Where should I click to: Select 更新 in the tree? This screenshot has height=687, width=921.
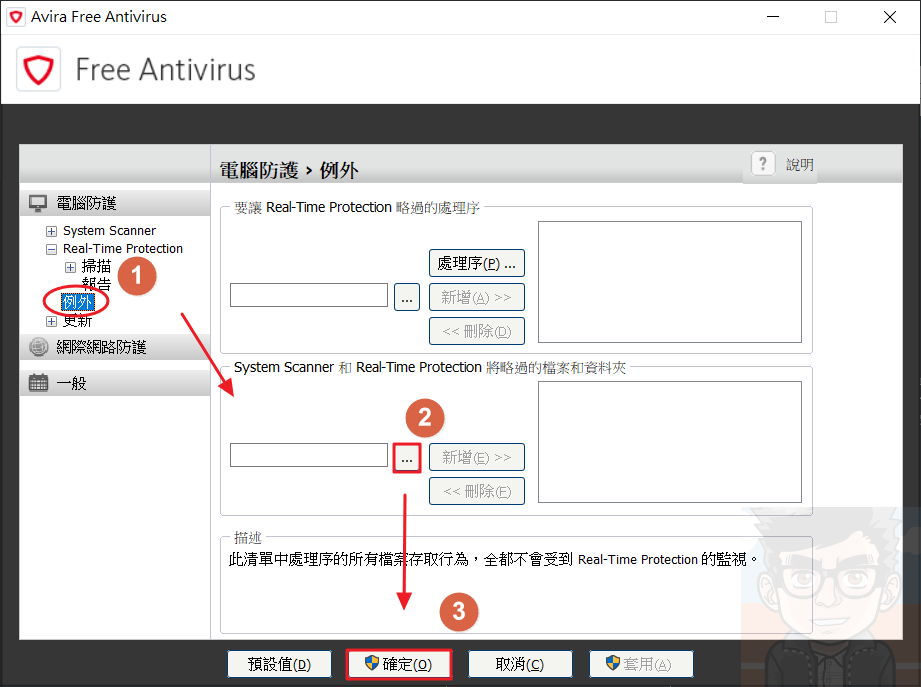[78, 321]
